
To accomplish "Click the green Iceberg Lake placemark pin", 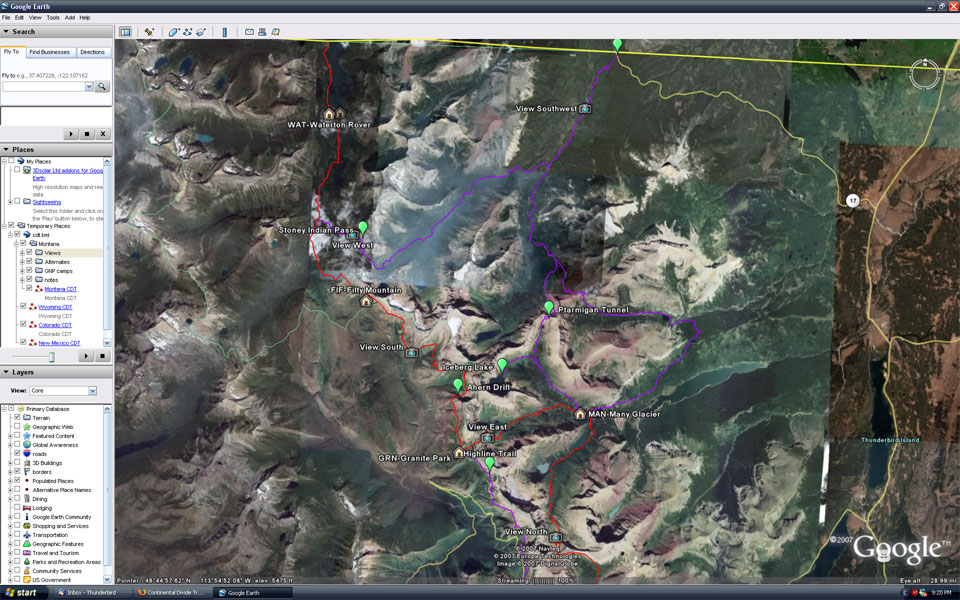I will pyautogui.click(x=502, y=366).
